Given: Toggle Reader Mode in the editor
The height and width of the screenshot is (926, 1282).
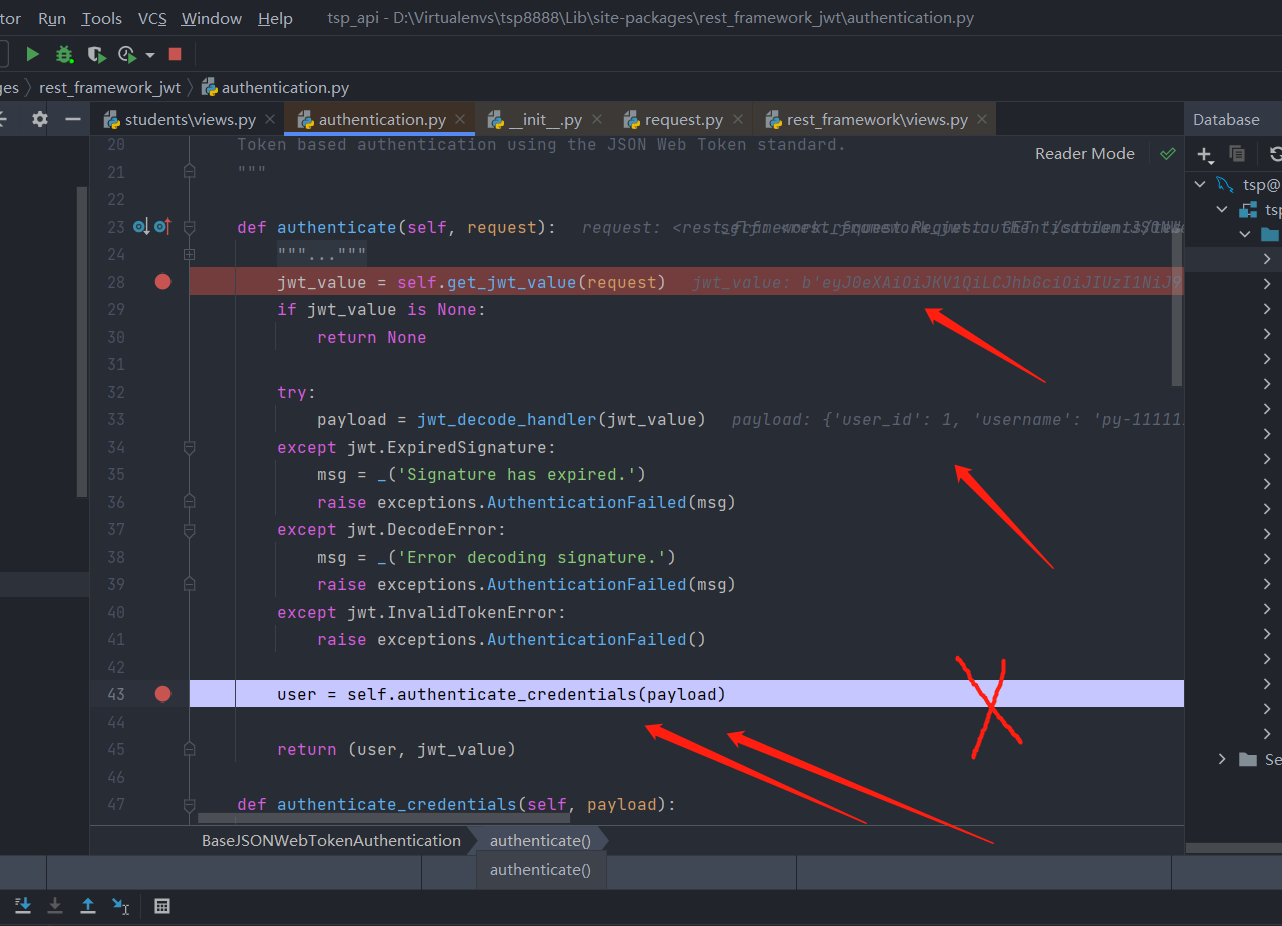Looking at the screenshot, I should coord(1084,154).
